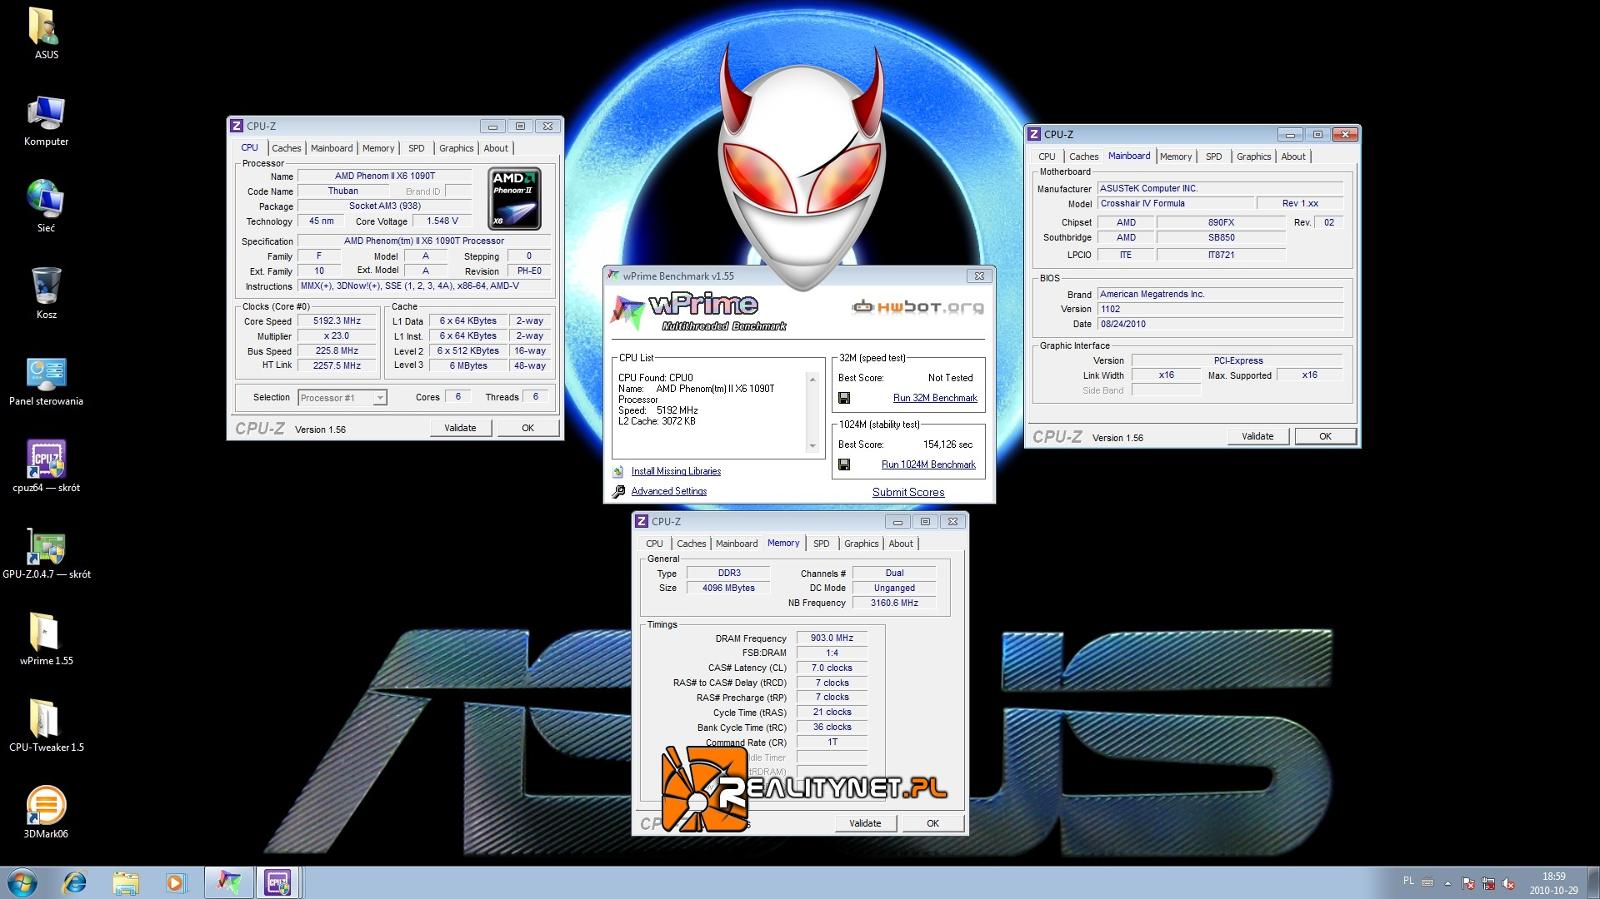
Task: Switch to Memory tab in left CPU-Z window
Action: tap(378, 148)
